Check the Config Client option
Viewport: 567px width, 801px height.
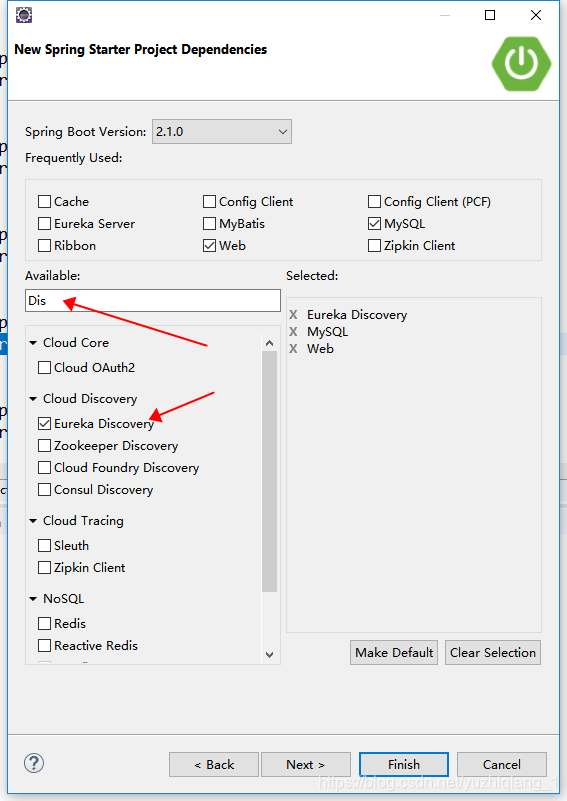click(x=209, y=202)
